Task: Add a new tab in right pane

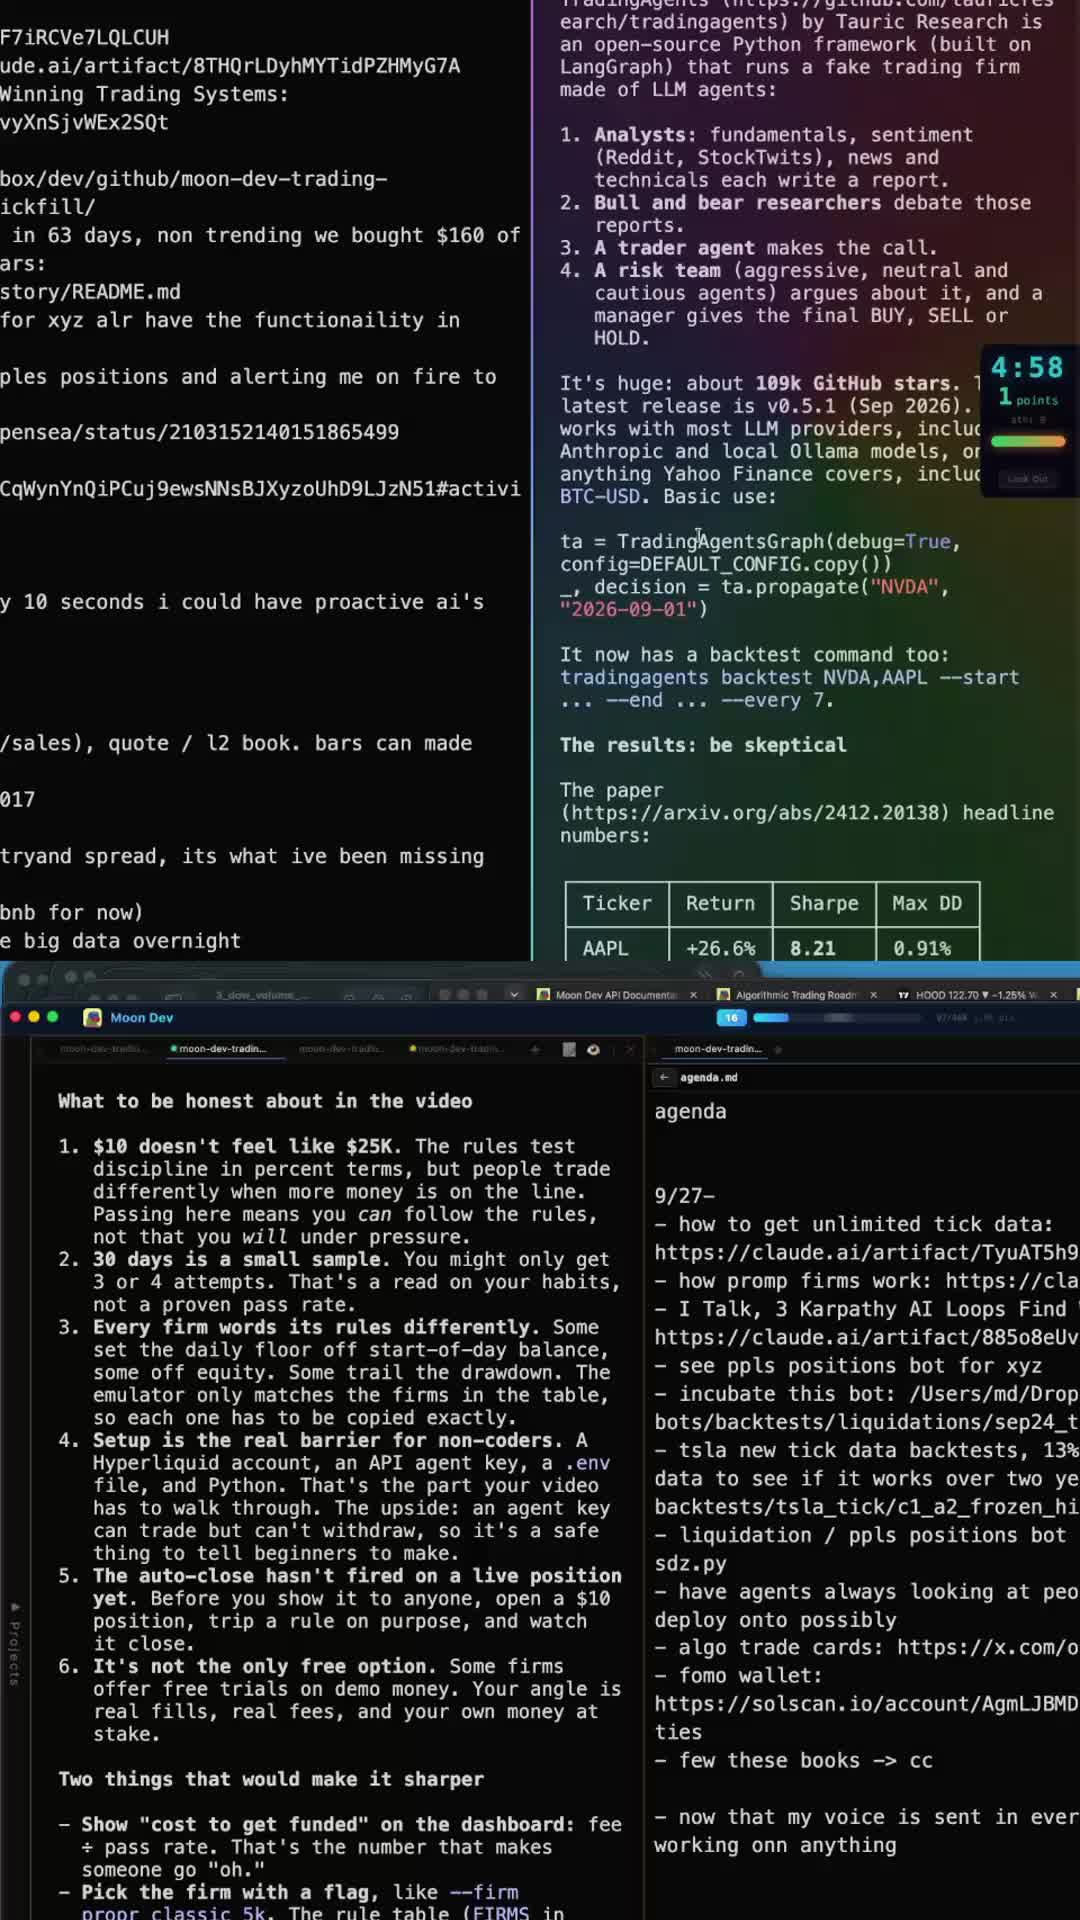Action: pyautogui.click(x=778, y=1049)
